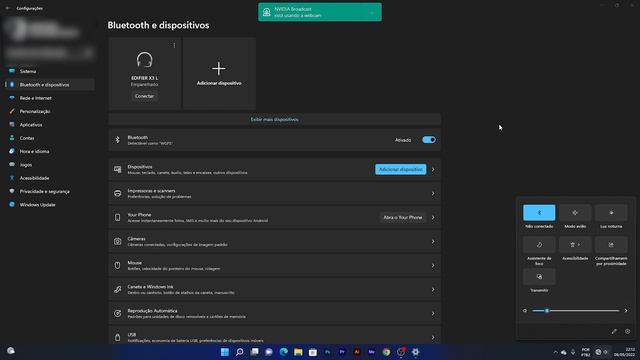Viewport: 640px width, 360px height.
Task: Open Acessibilidade tile in quick settings
Action: [575, 244]
